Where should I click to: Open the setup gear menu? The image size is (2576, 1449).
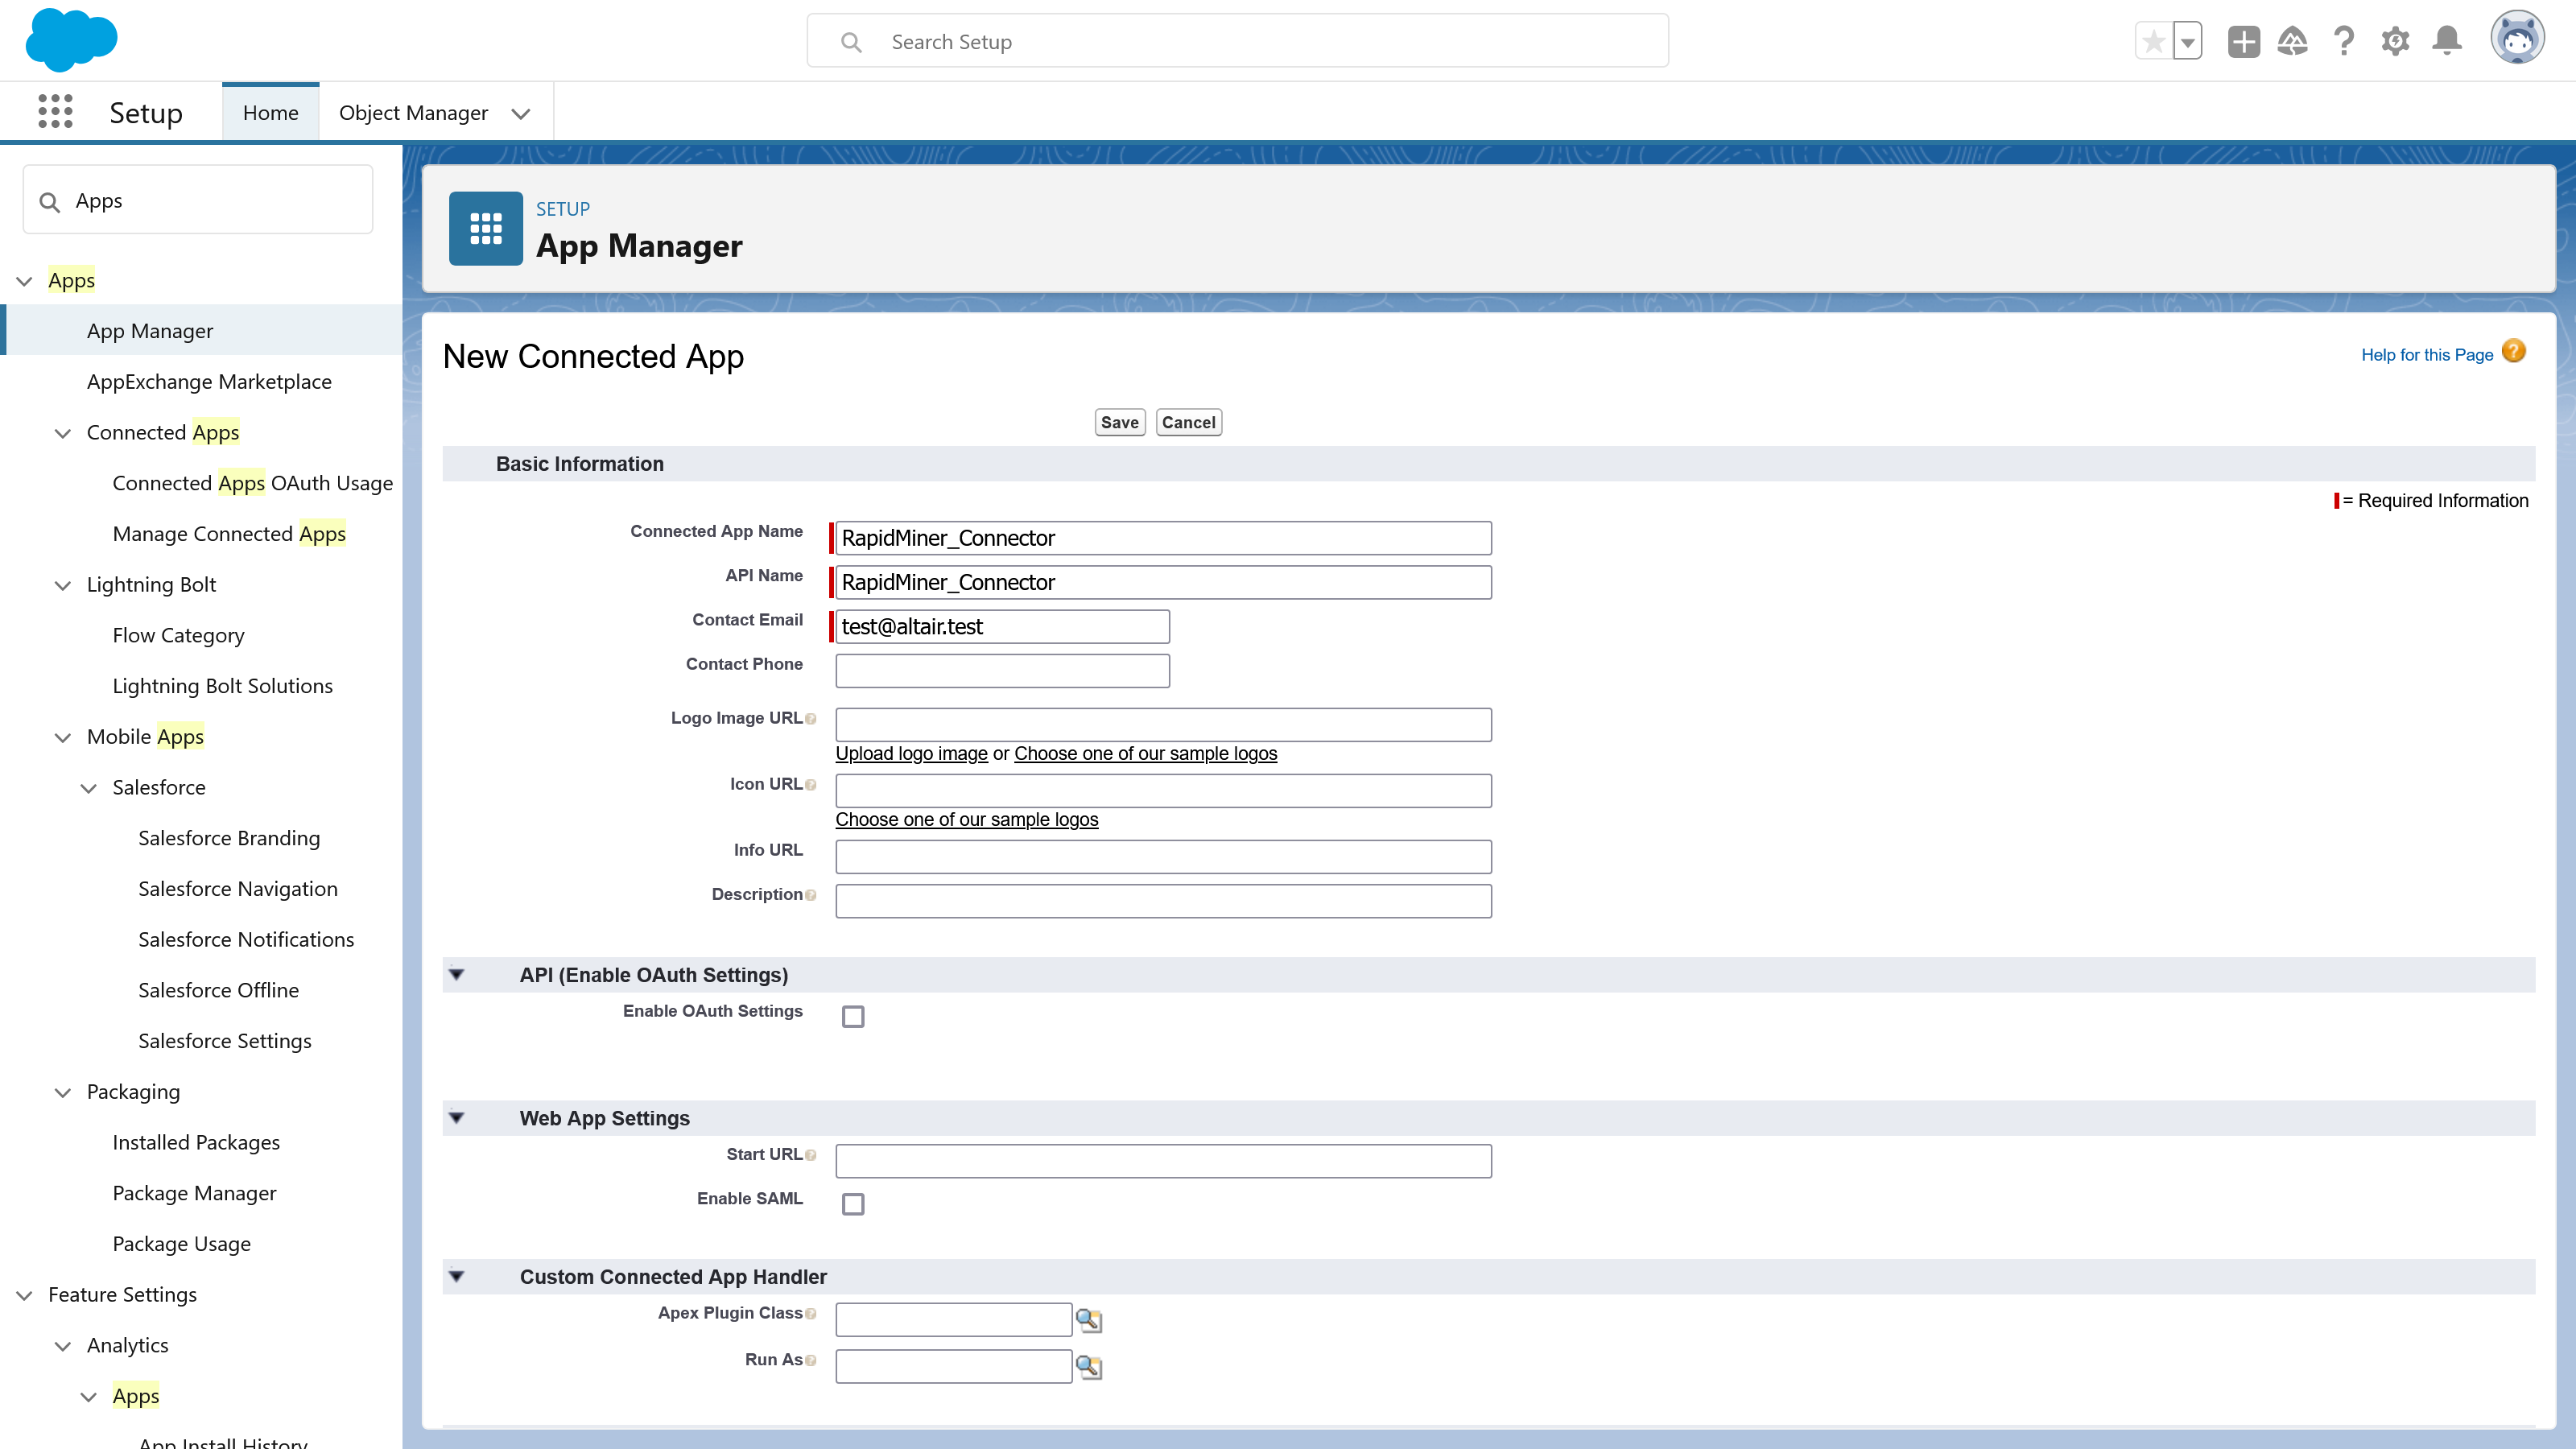2394,42
